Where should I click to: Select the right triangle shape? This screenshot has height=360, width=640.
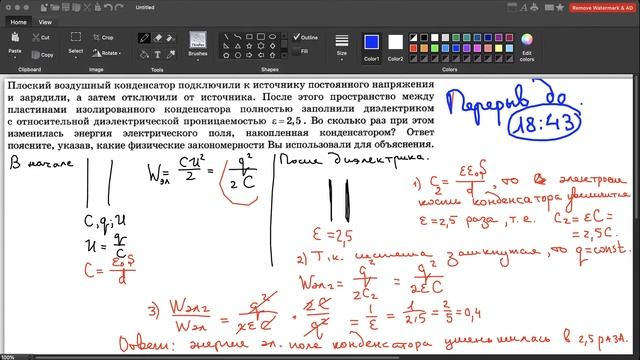click(x=226, y=46)
